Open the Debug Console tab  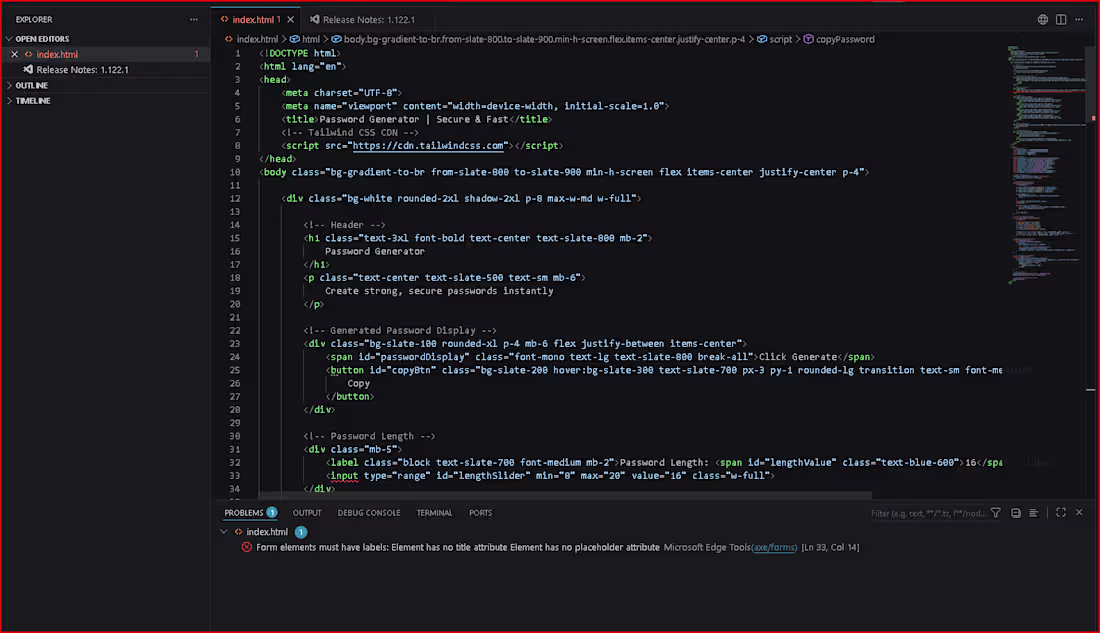coord(368,513)
